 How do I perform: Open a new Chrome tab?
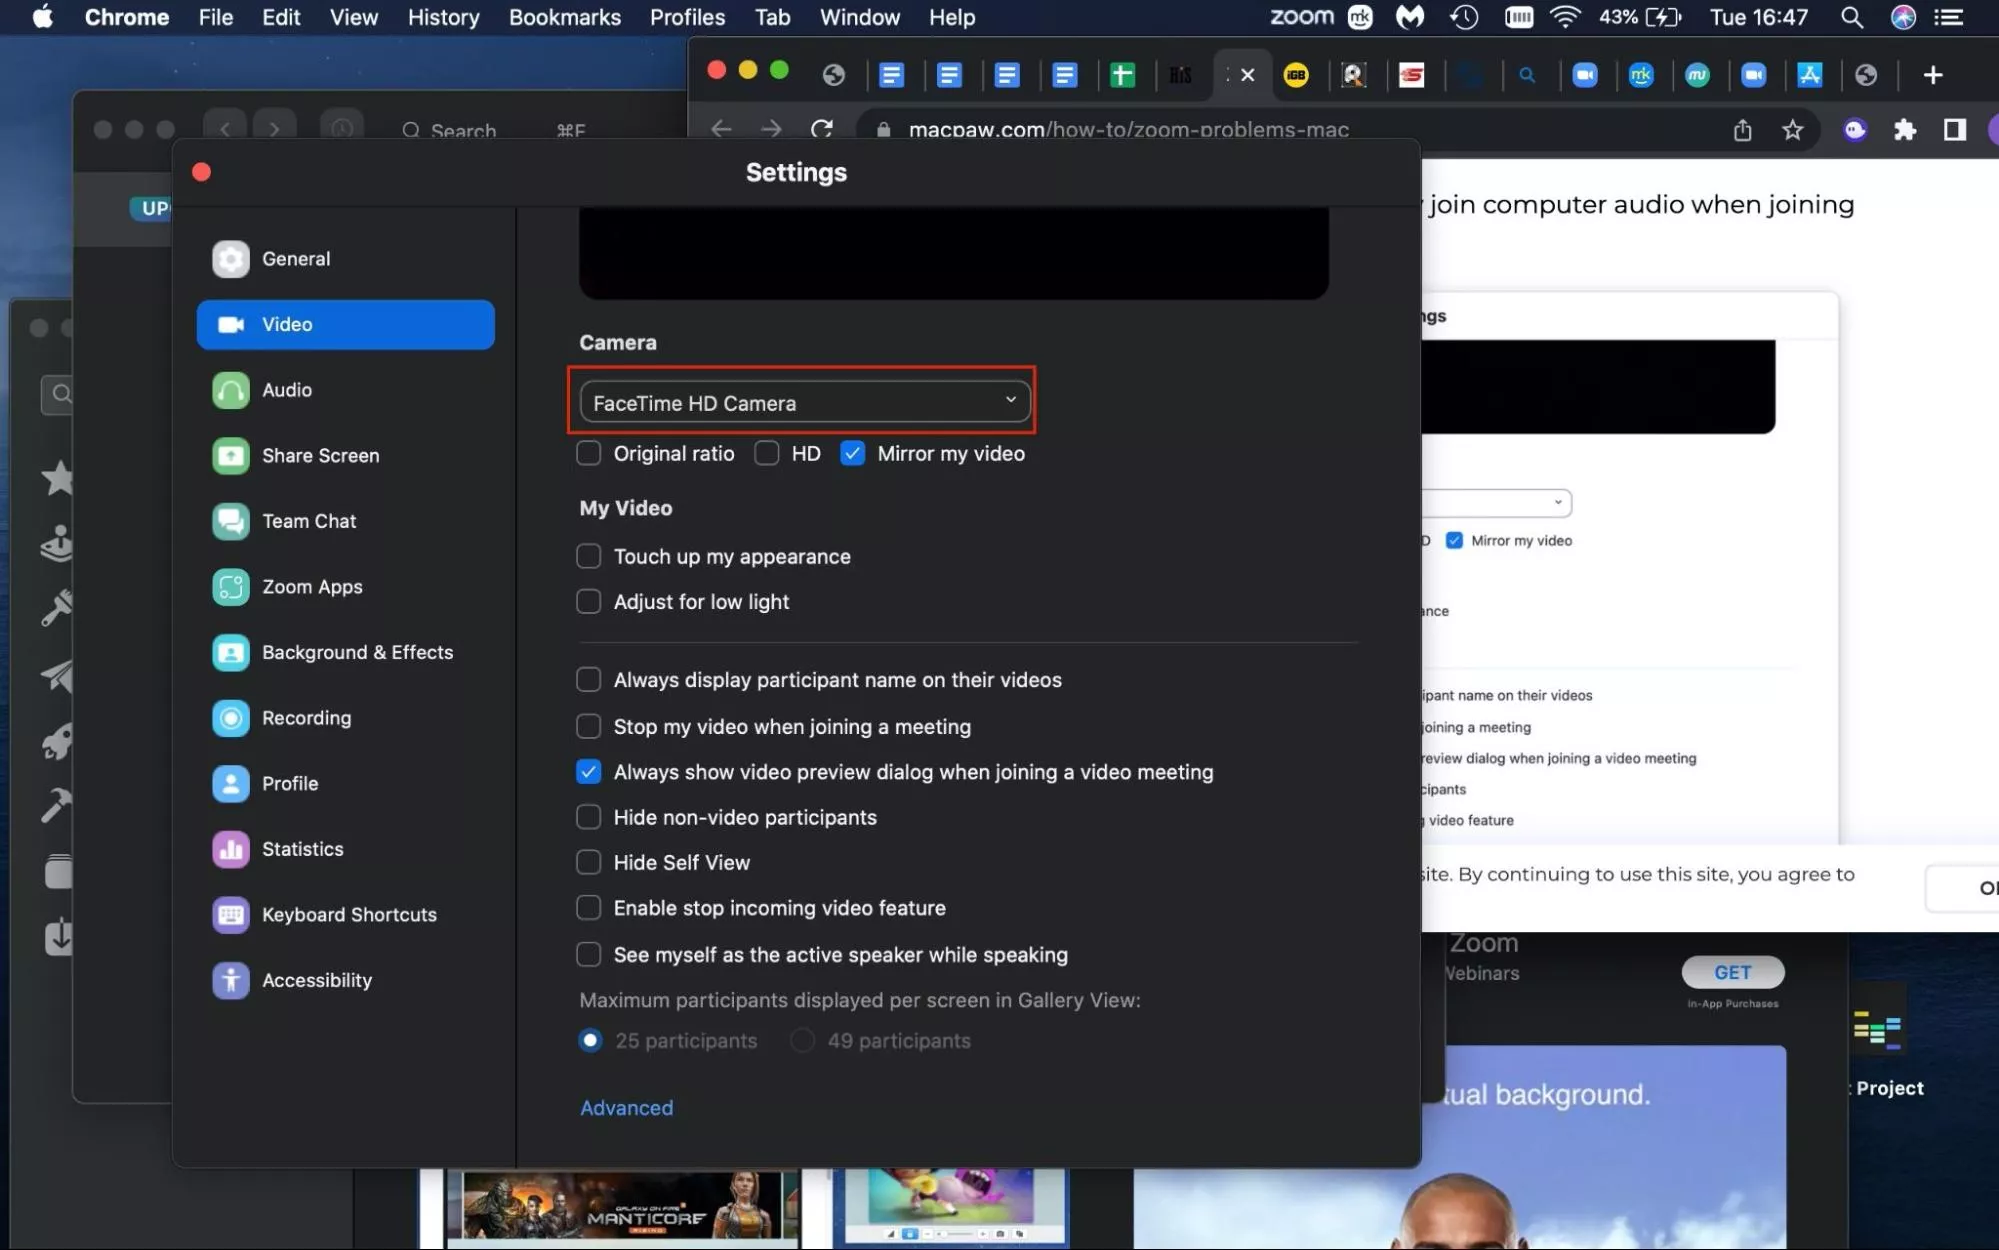[x=1932, y=75]
